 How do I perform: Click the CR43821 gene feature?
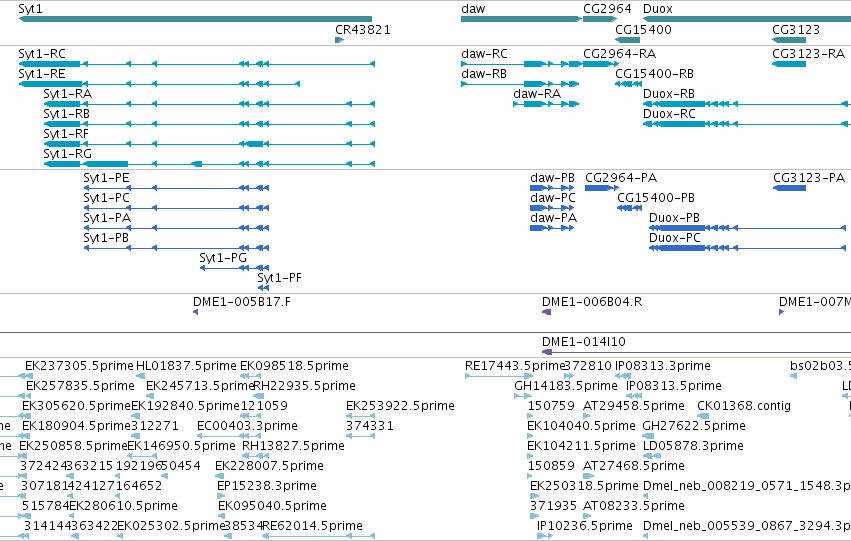tap(340, 40)
